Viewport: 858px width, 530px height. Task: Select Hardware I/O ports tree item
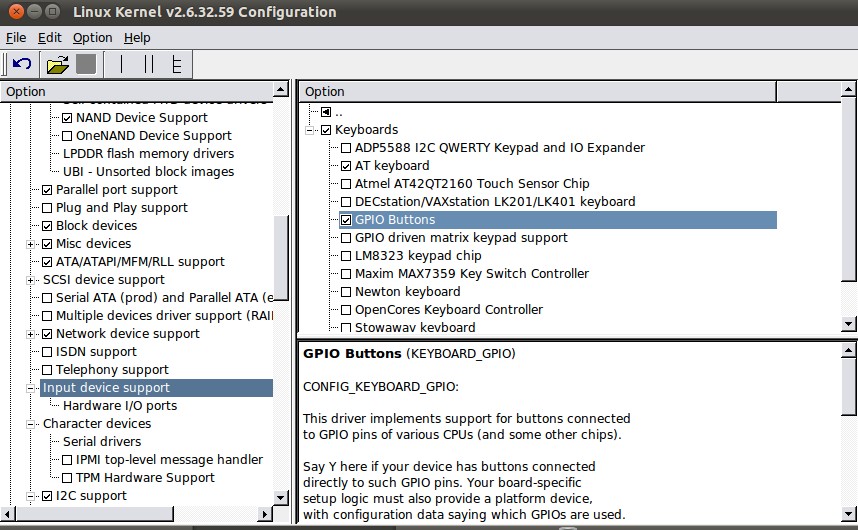(120, 406)
